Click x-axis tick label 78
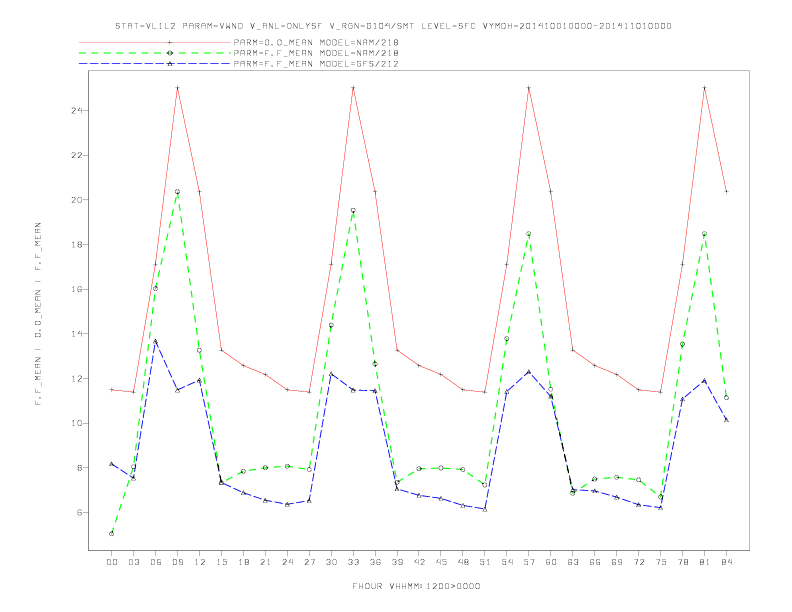Viewport: 792px width, 612px height. (x=682, y=562)
